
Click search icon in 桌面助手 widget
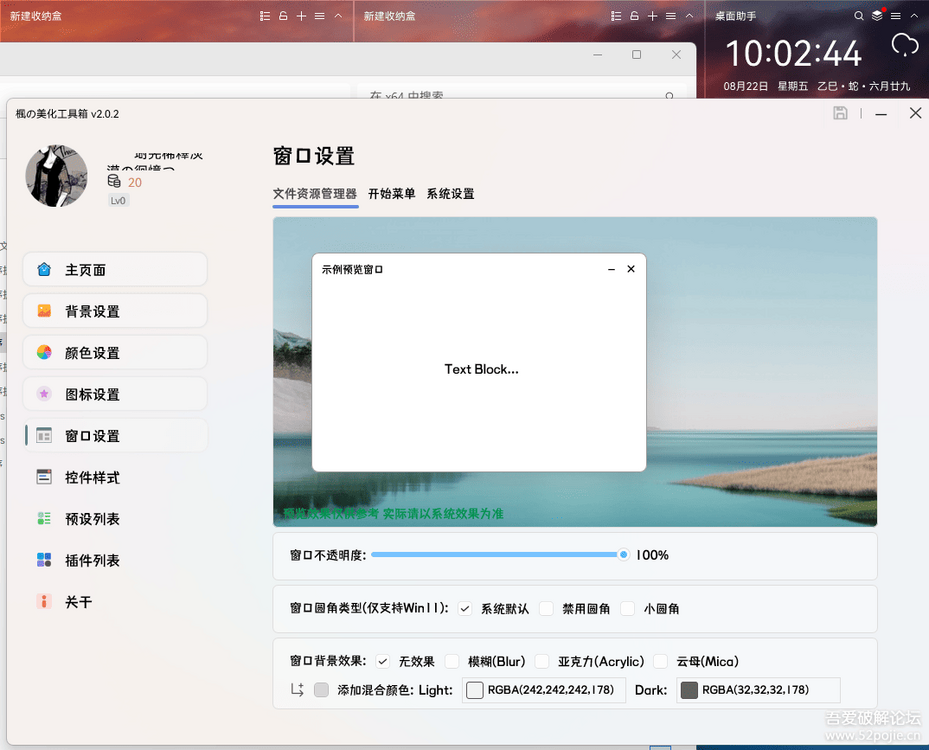point(858,16)
